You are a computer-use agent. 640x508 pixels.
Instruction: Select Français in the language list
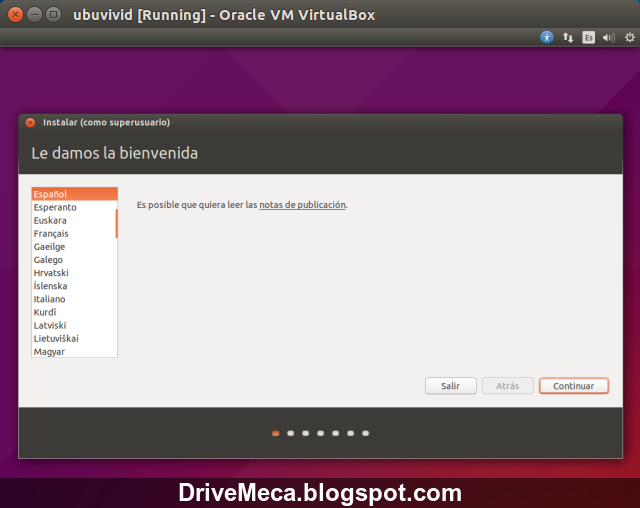tap(74, 233)
